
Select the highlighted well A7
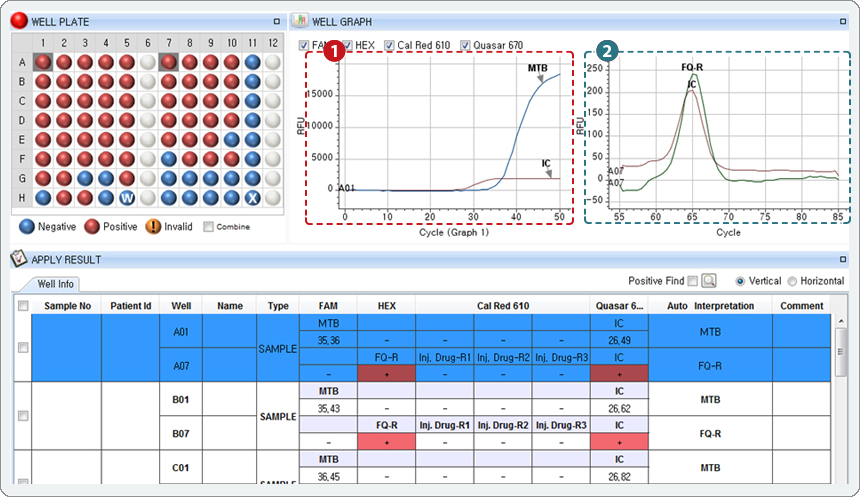pyautogui.click(x=168, y=62)
